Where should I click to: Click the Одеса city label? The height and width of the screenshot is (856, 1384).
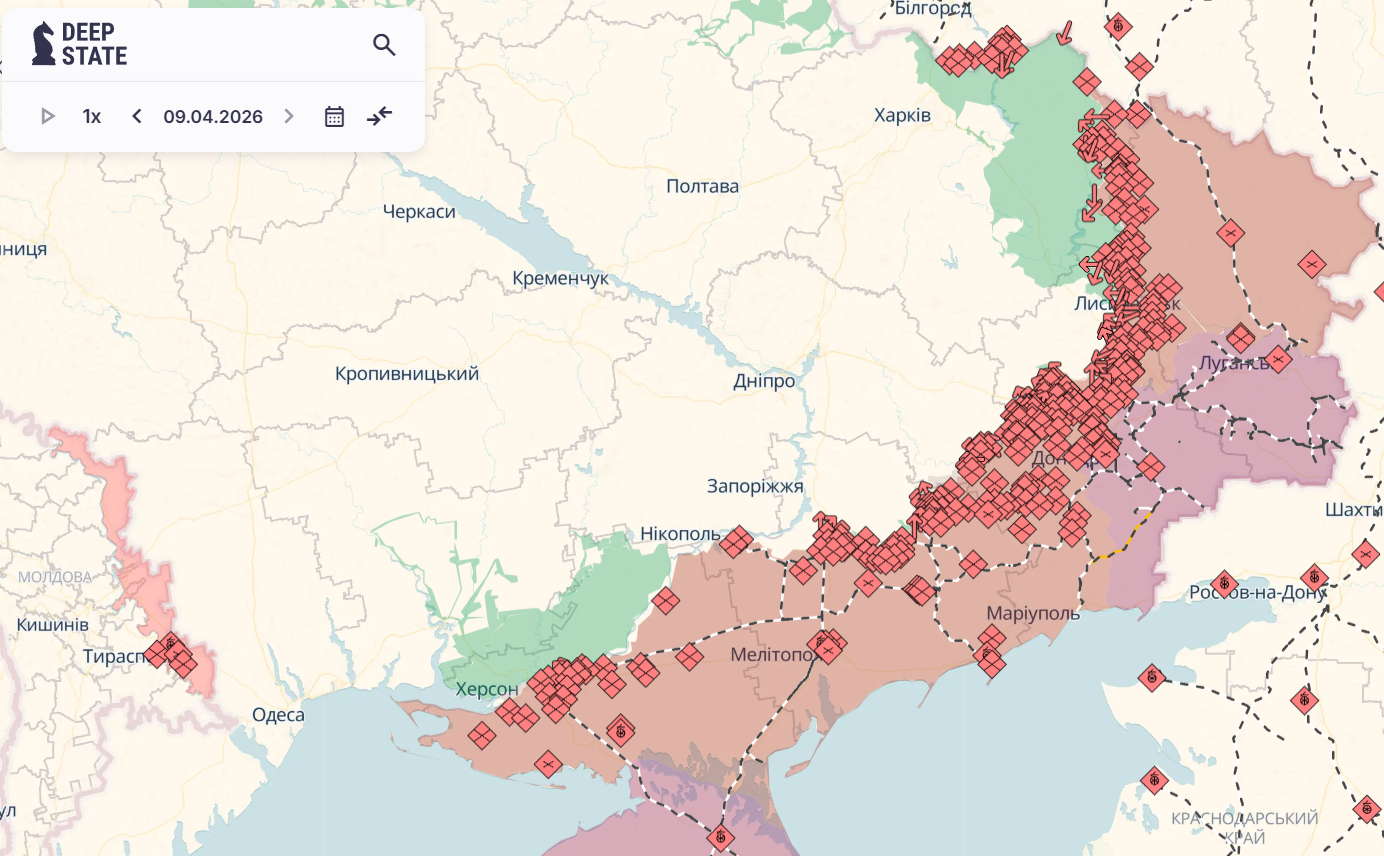coord(278,714)
